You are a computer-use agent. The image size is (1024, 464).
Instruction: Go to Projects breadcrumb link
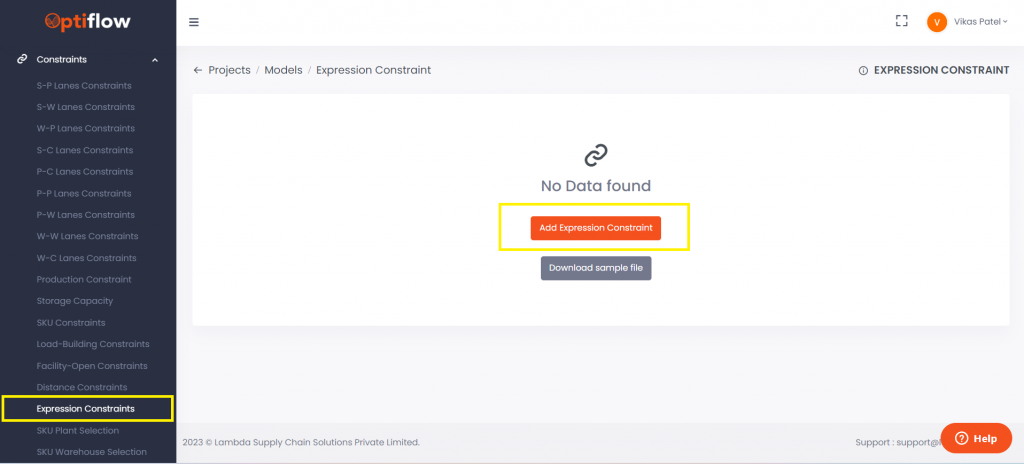[229, 70]
